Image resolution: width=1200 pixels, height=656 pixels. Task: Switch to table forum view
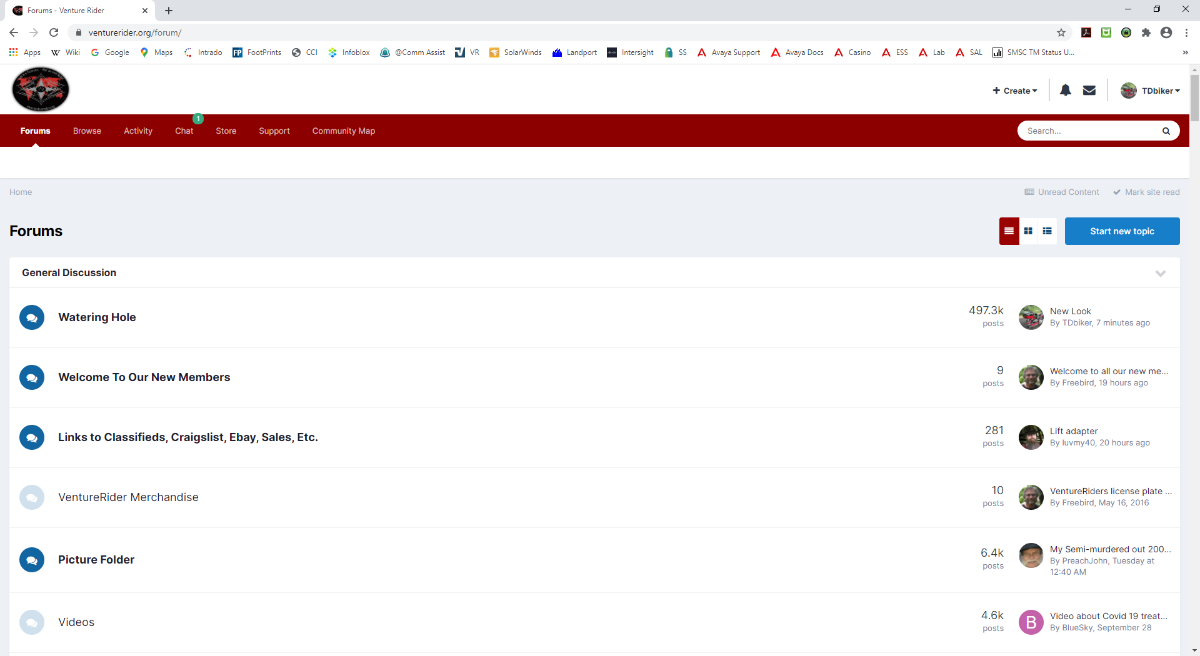click(x=1009, y=231)
